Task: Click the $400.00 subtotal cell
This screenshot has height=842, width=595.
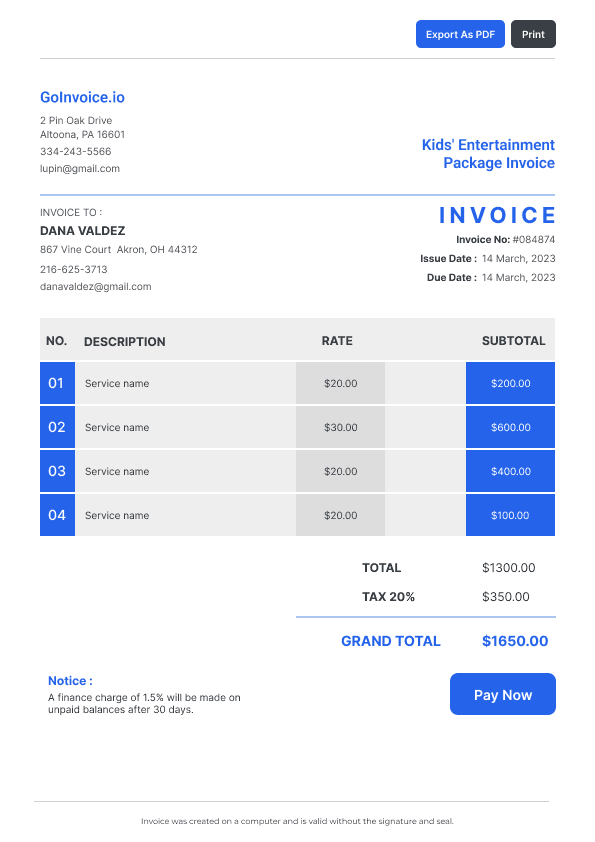Action: coord(510,471)
